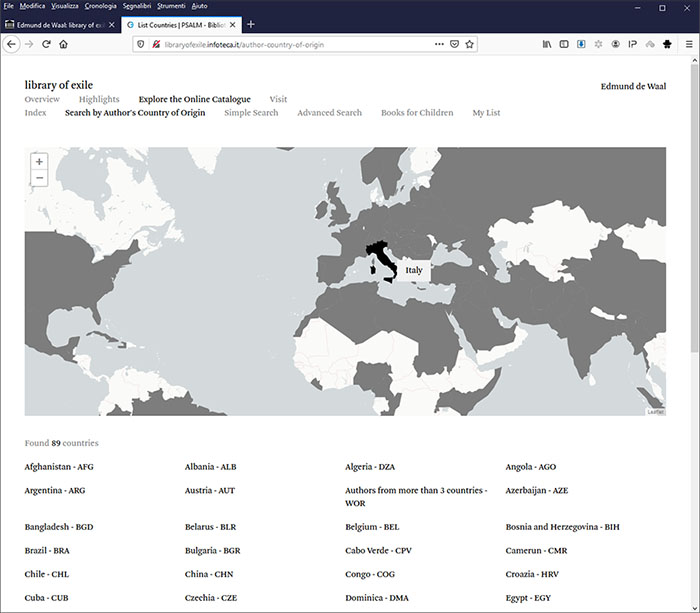Open the Index sub-page
Screen dimensions: 700x613
(x=35, y=113)
